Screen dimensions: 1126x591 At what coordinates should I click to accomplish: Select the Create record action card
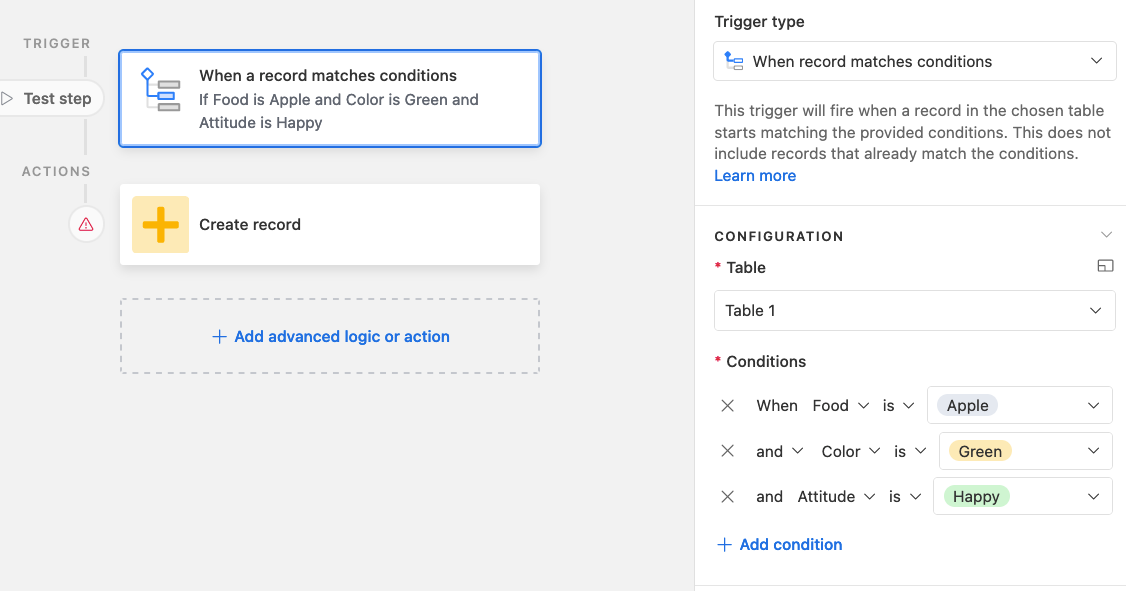point(330,225)
